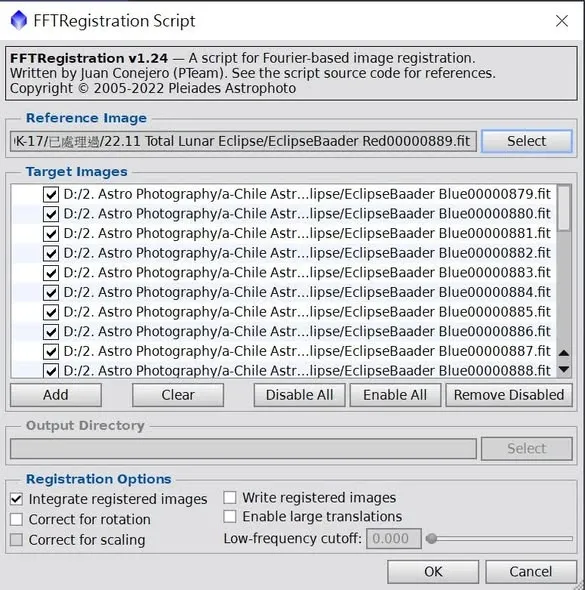This screenshot has height=590, width=585.
Task: Toggle Integrate registered images checkbox
Action: (16, 499)
